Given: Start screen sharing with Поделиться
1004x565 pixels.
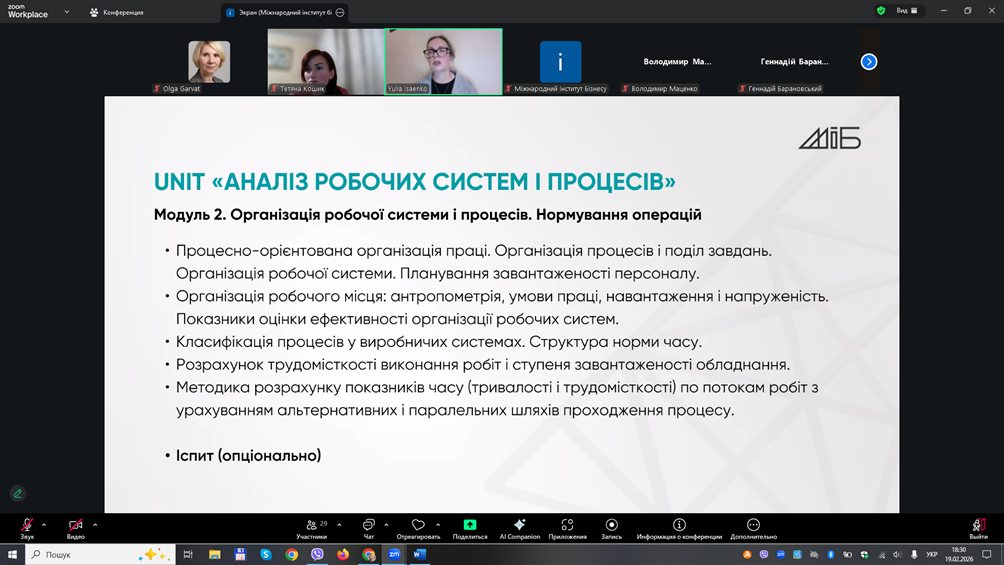Looking at the screenshot, I should pyautogui.click(x=469, y=526).
